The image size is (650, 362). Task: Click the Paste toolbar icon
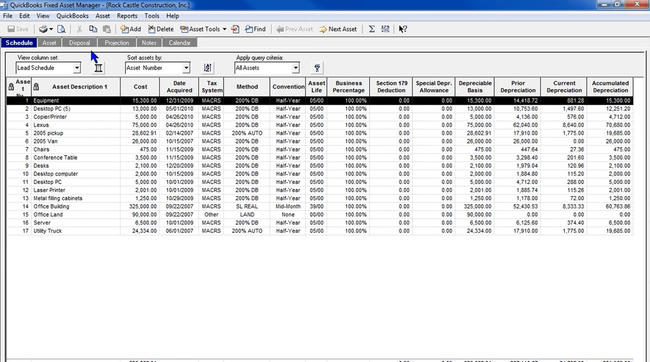click(x=107, y=29)
